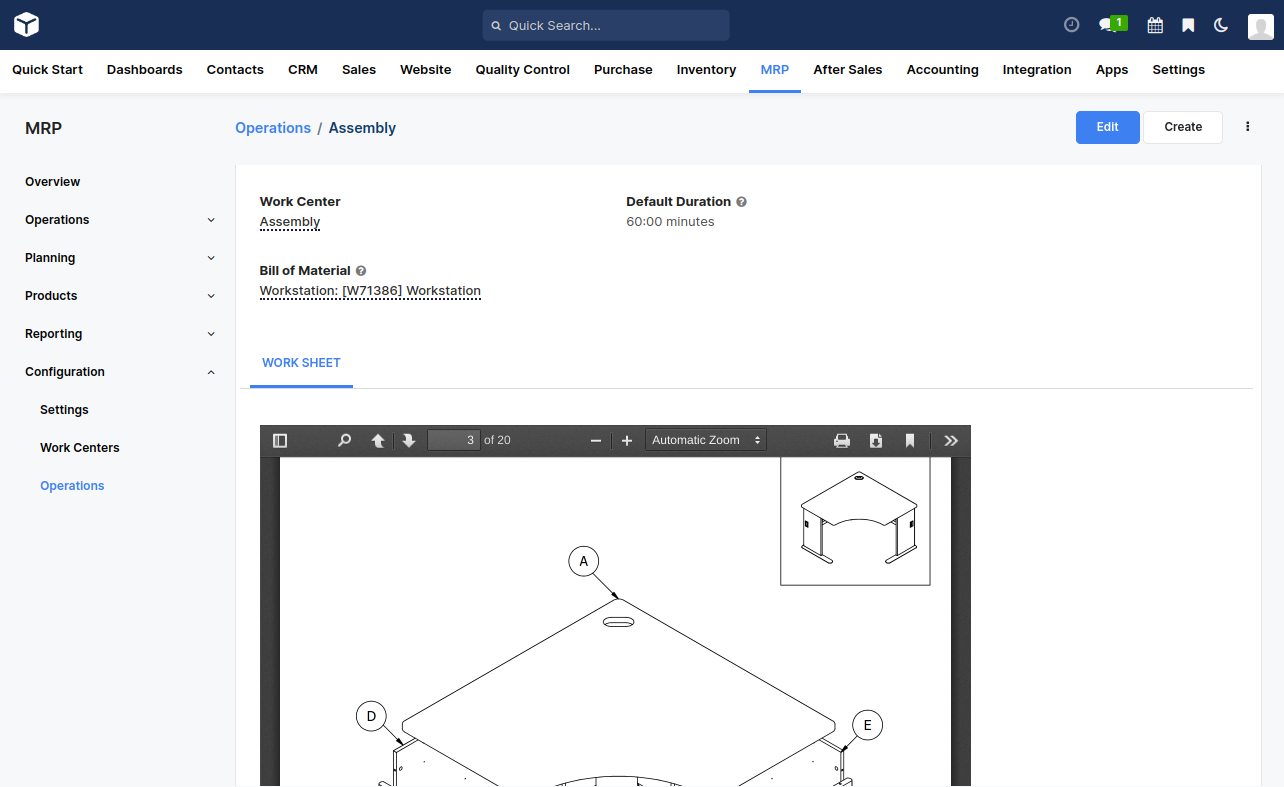Download the worksheet document

coord(875,440)
